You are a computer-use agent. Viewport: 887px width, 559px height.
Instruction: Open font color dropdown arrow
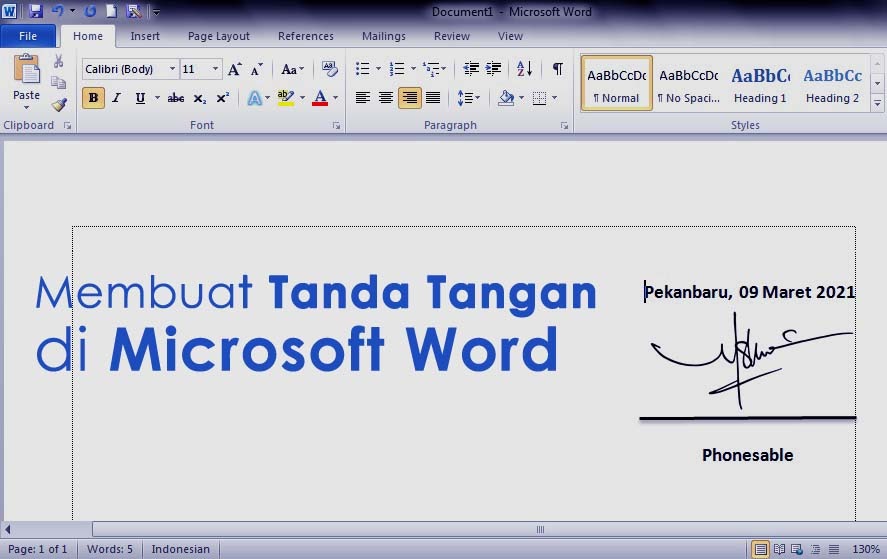335,98
